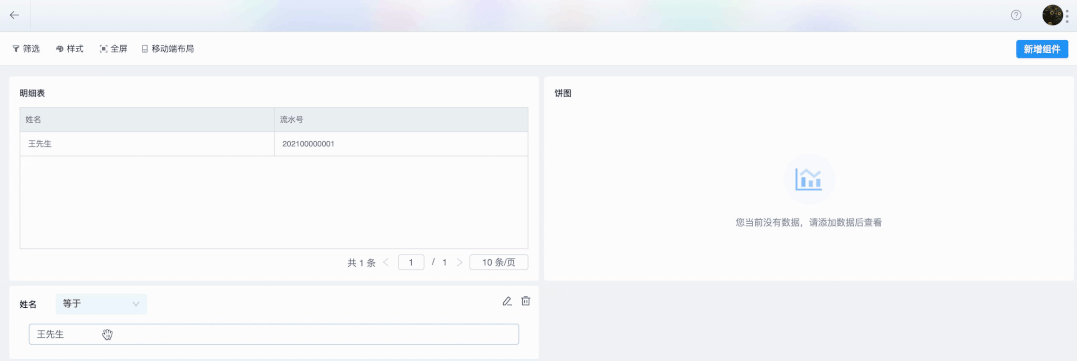Screen dimensions: 1077x361
Task: Click the 新增组件 button
Action: [1042, 49]
